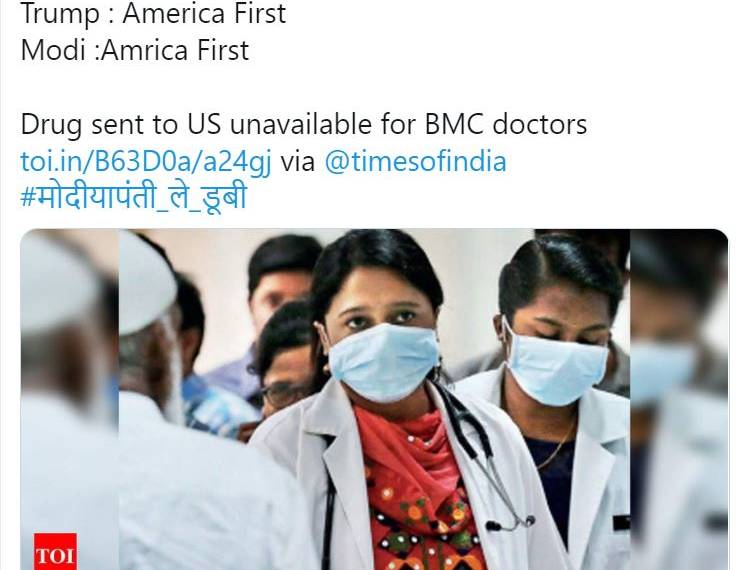Open the @timesofindia mention
This screenshot has height=570, width=747.
(415, 161)
